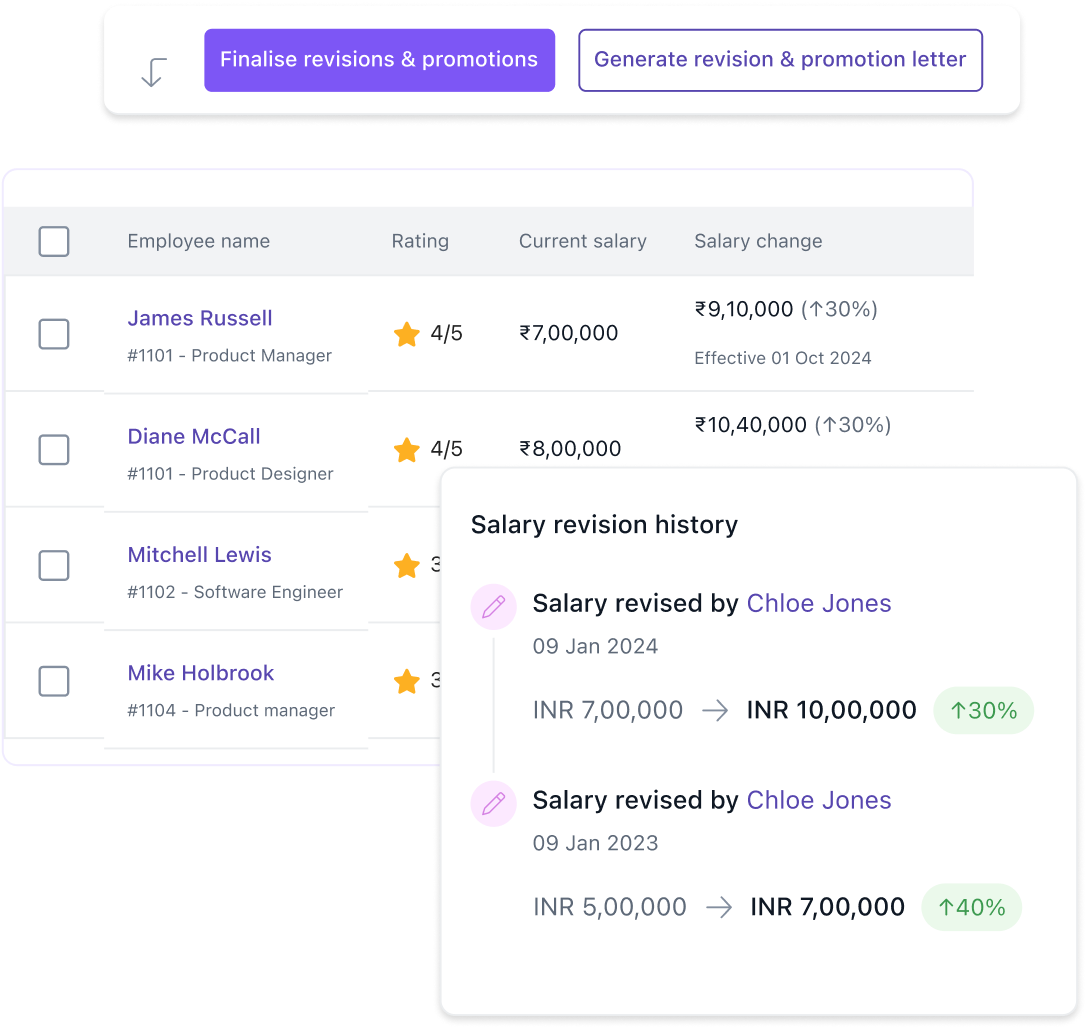Click the Finalise revisions & promotions button
Viewport: 1085px width, 1027px height.
pos(379,60)
